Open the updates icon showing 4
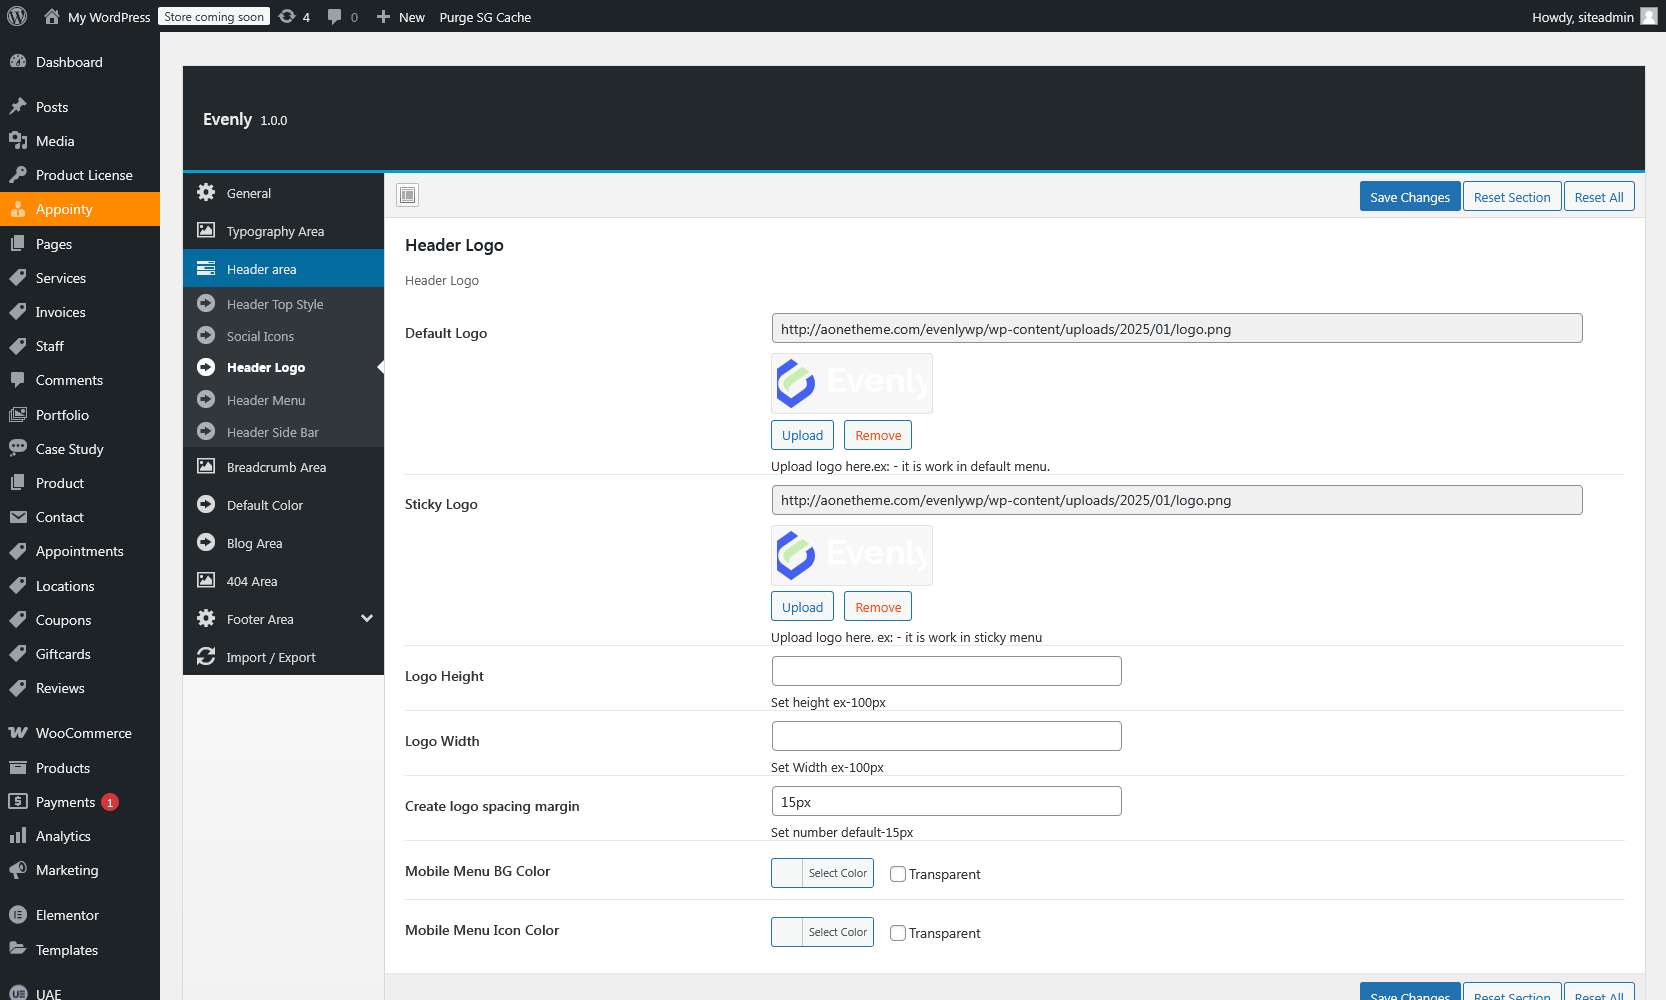1666x1000 pixels. pos(288,16)
